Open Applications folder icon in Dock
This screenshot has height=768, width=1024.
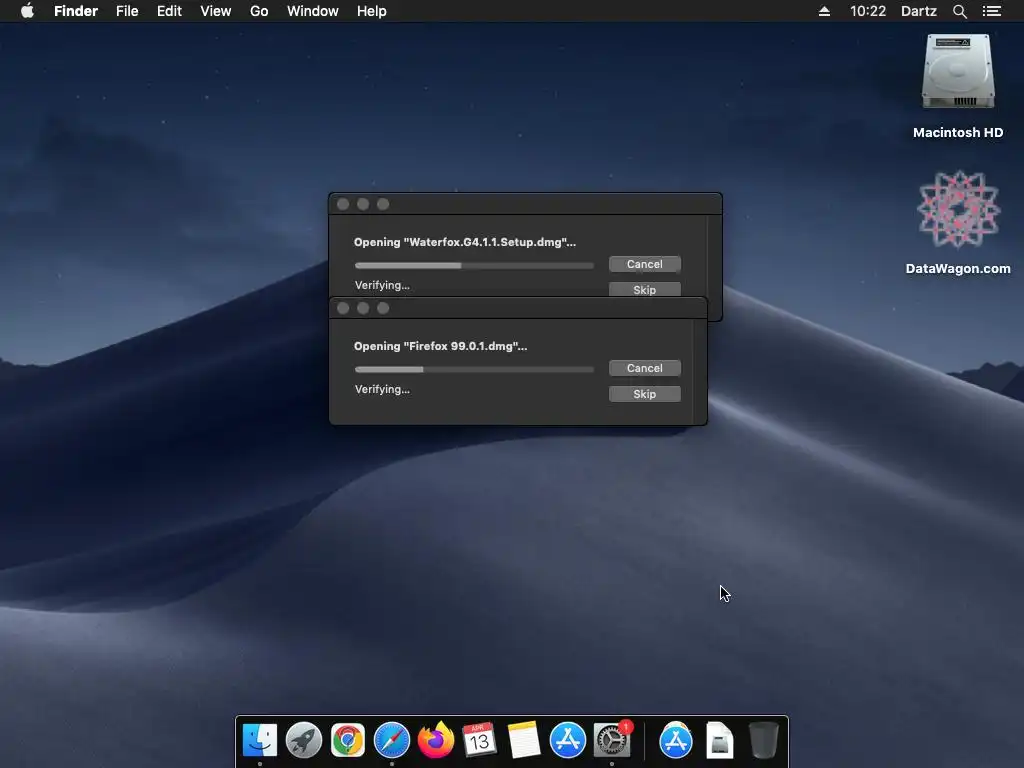676,740
